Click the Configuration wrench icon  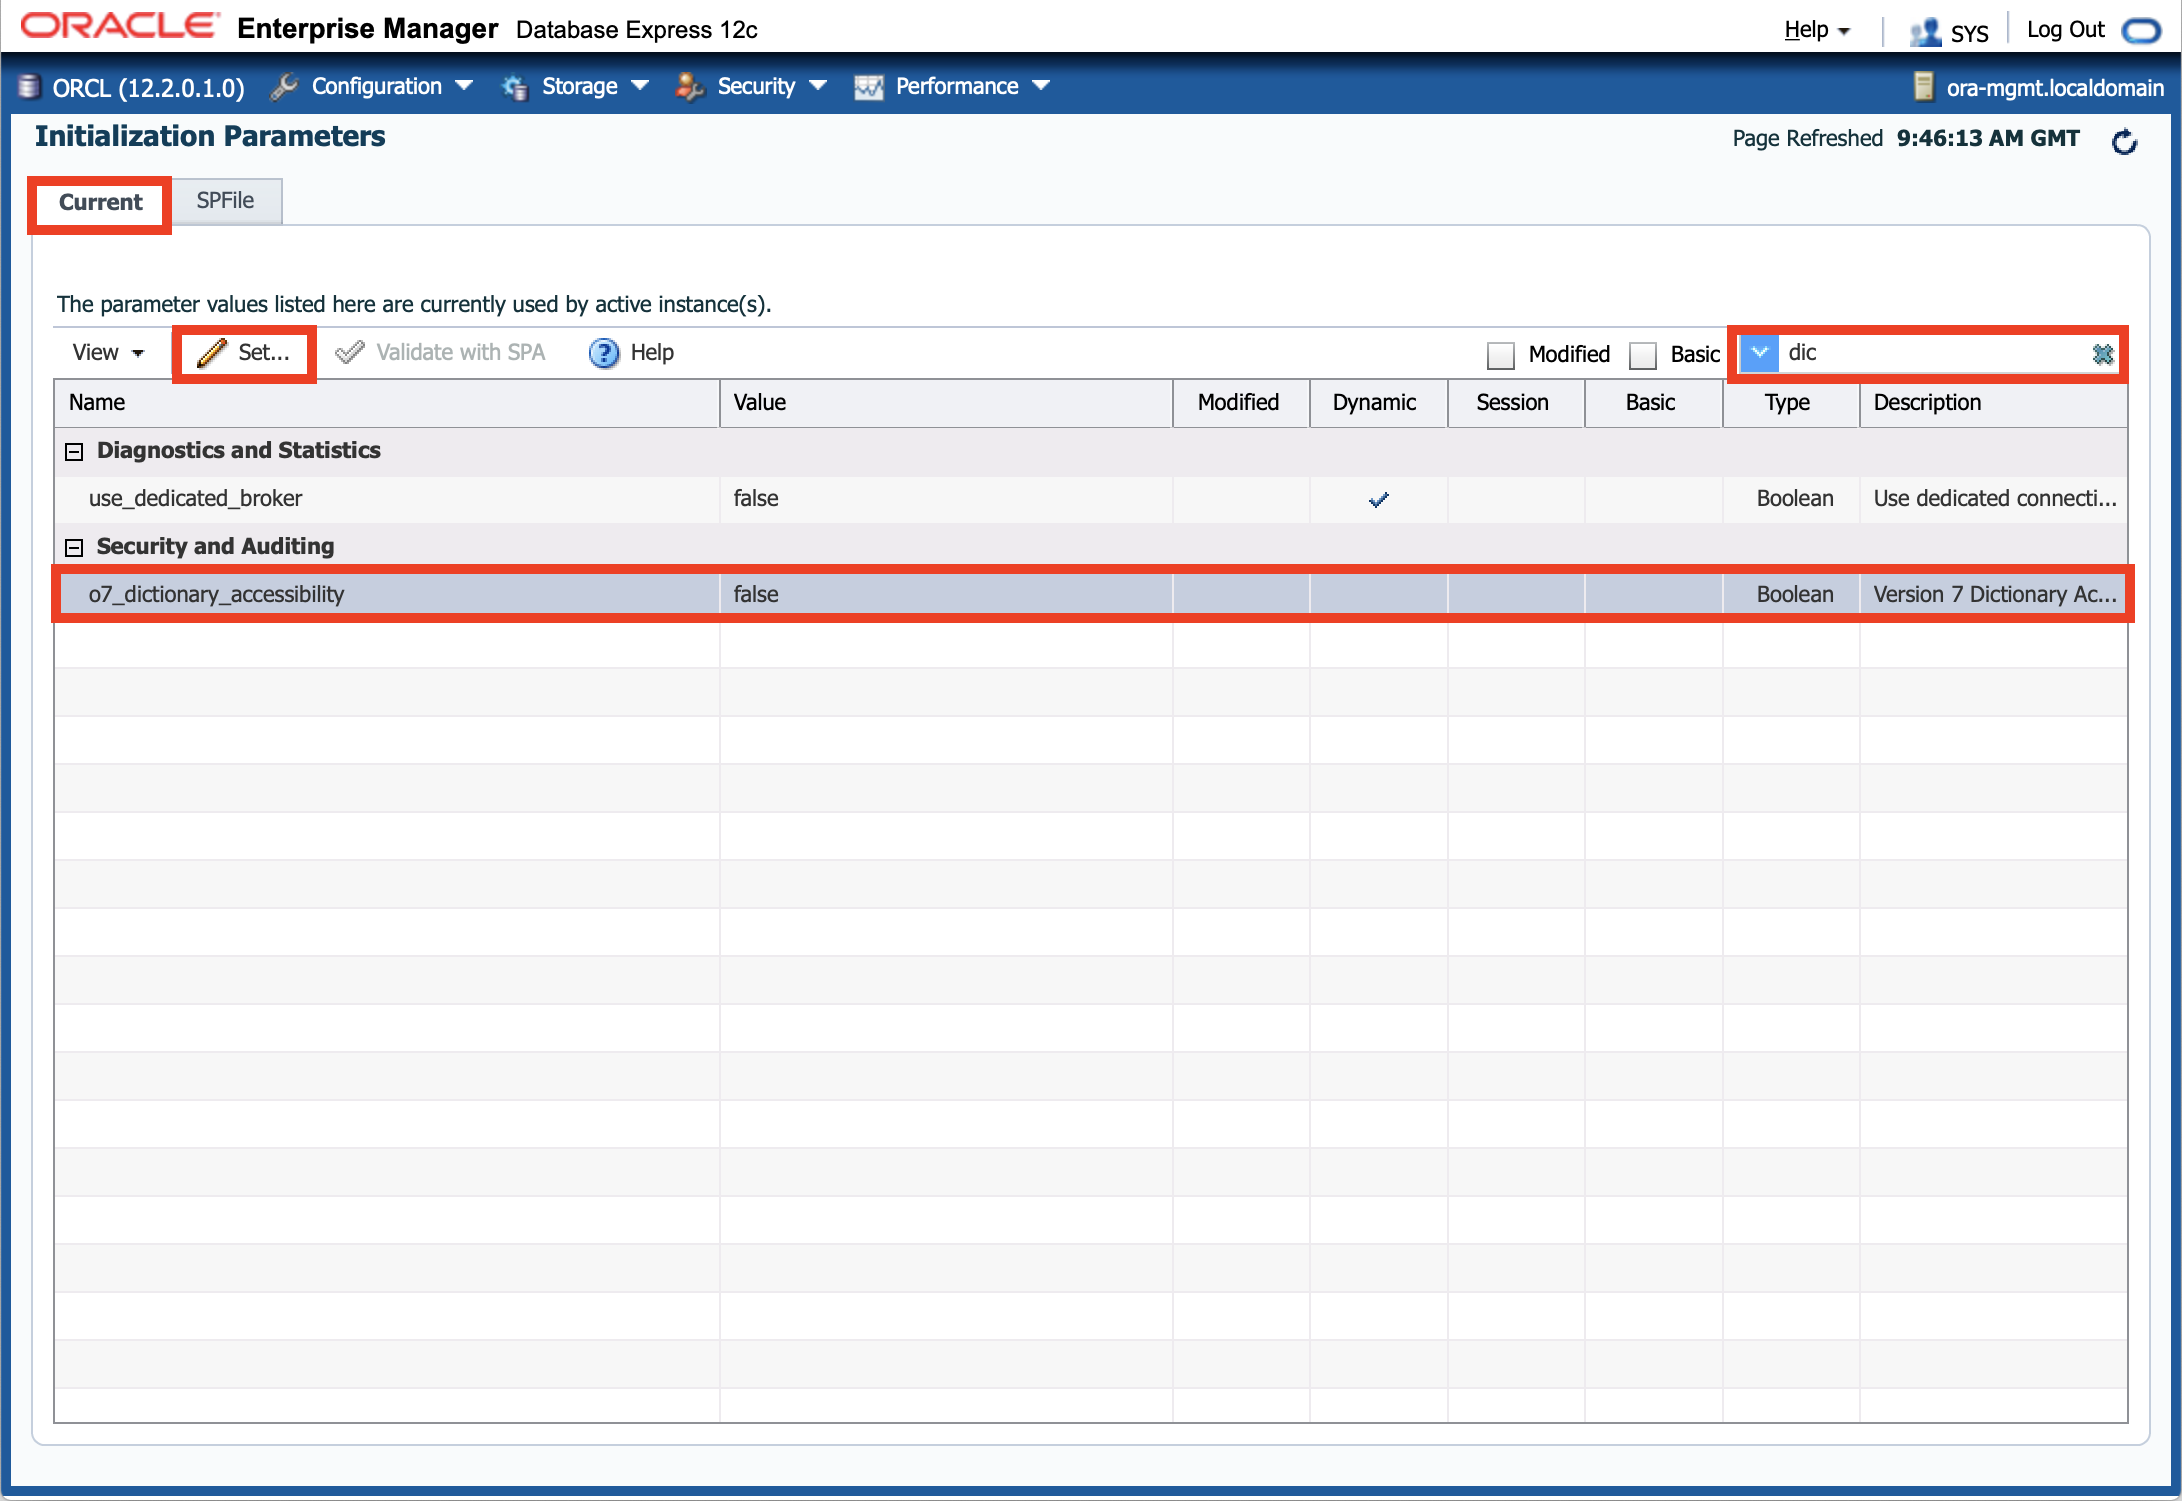[x=285, y=87]
